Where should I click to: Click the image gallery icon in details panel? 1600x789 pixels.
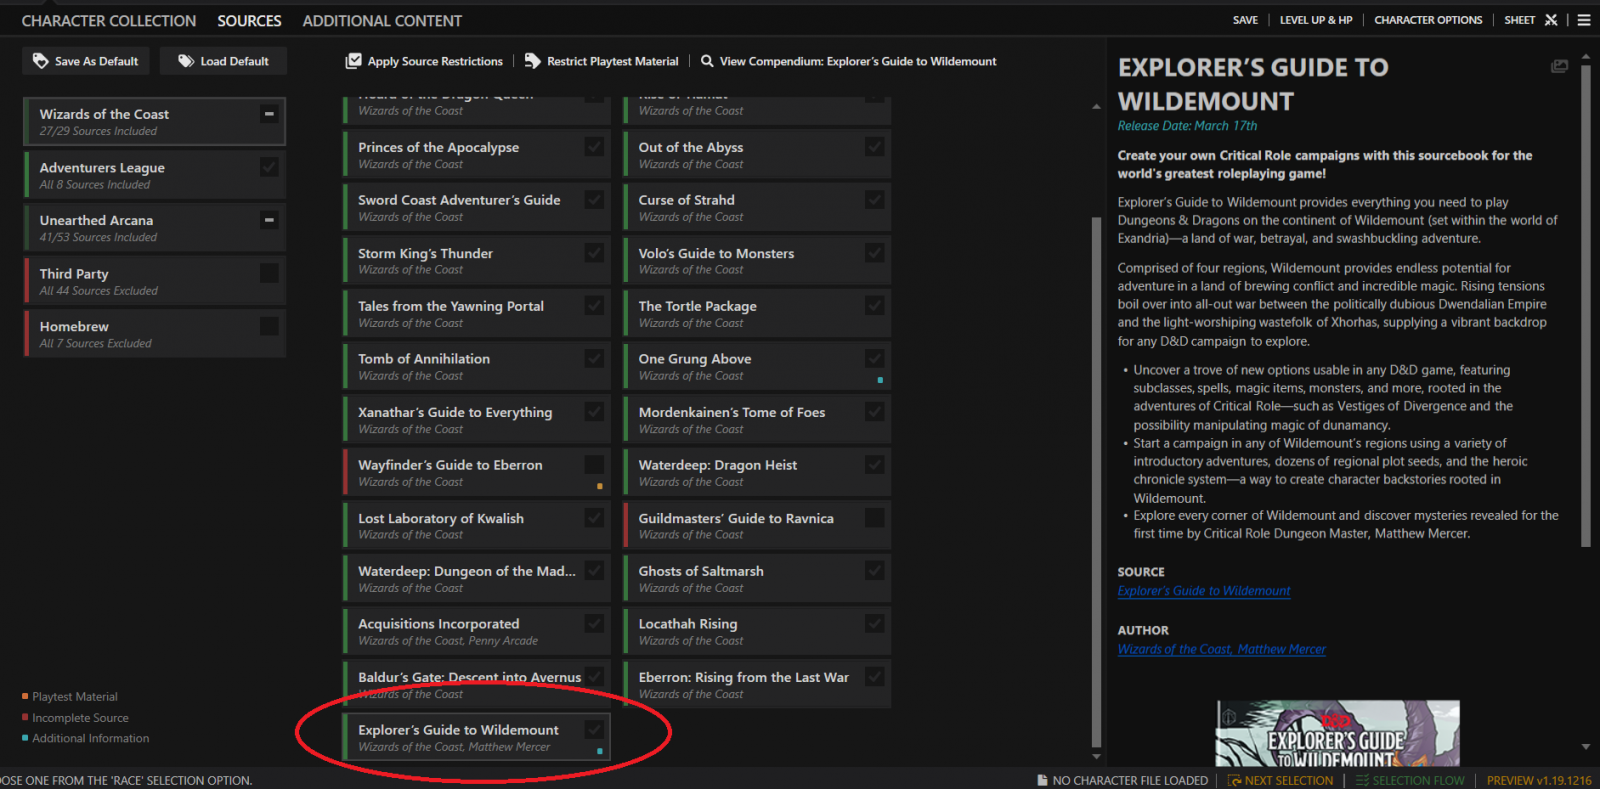1559,67
